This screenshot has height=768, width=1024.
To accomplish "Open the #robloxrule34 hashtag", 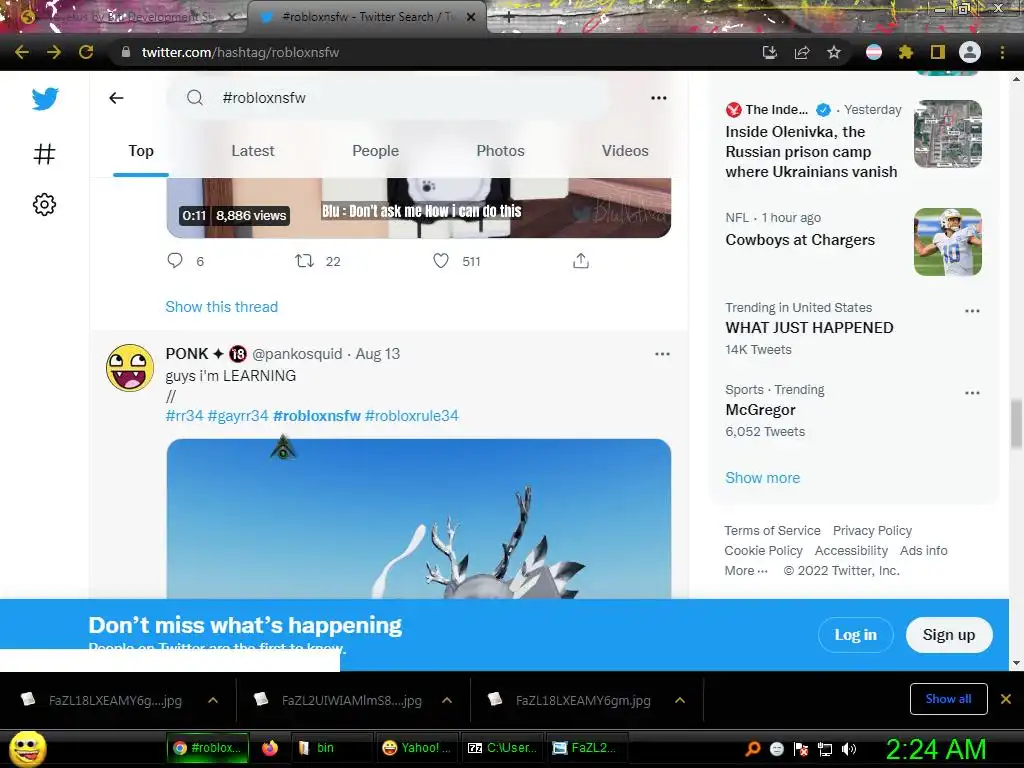I will coord(411,416).
